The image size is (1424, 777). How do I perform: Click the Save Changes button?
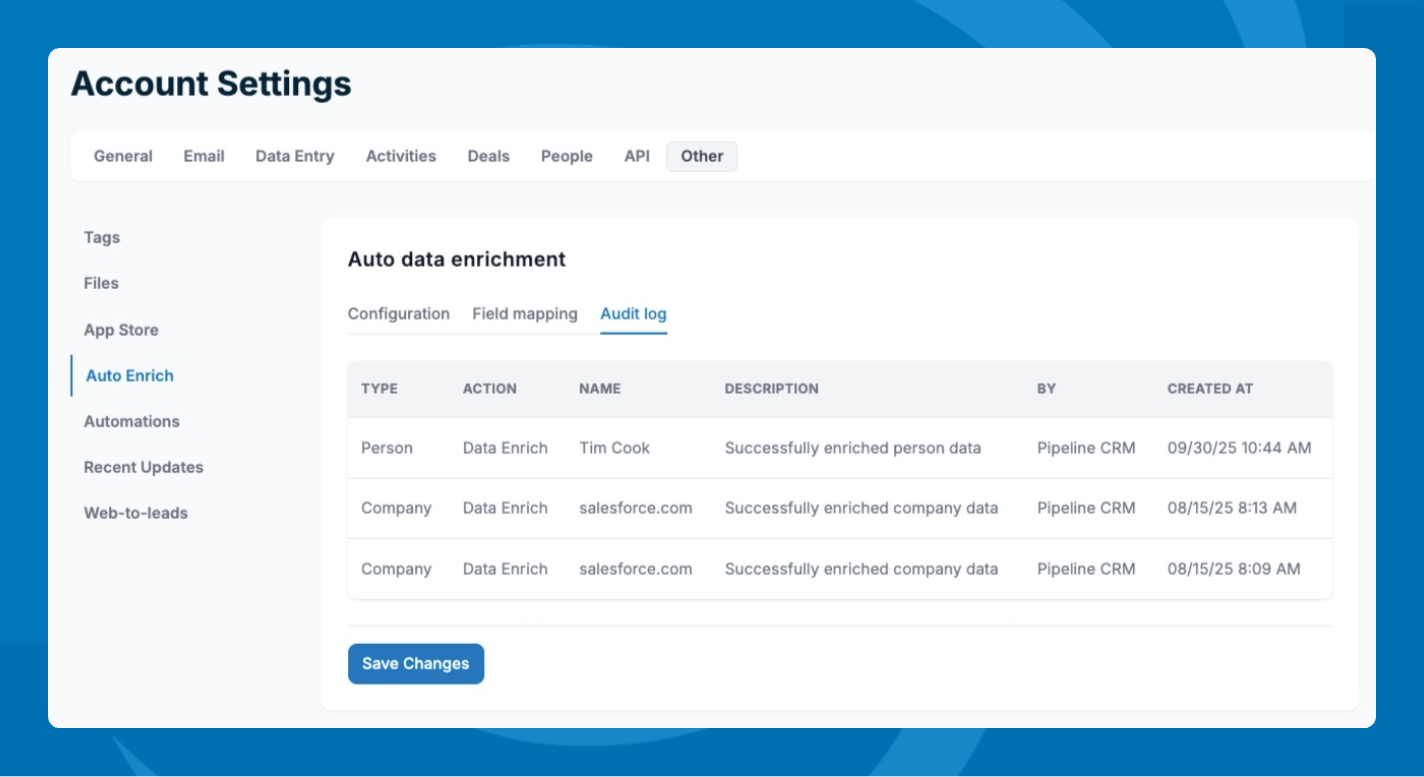point(416,664)
